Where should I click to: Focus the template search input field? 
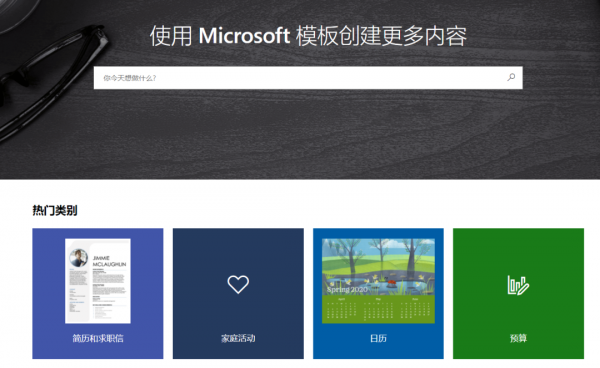coord(308,78)
